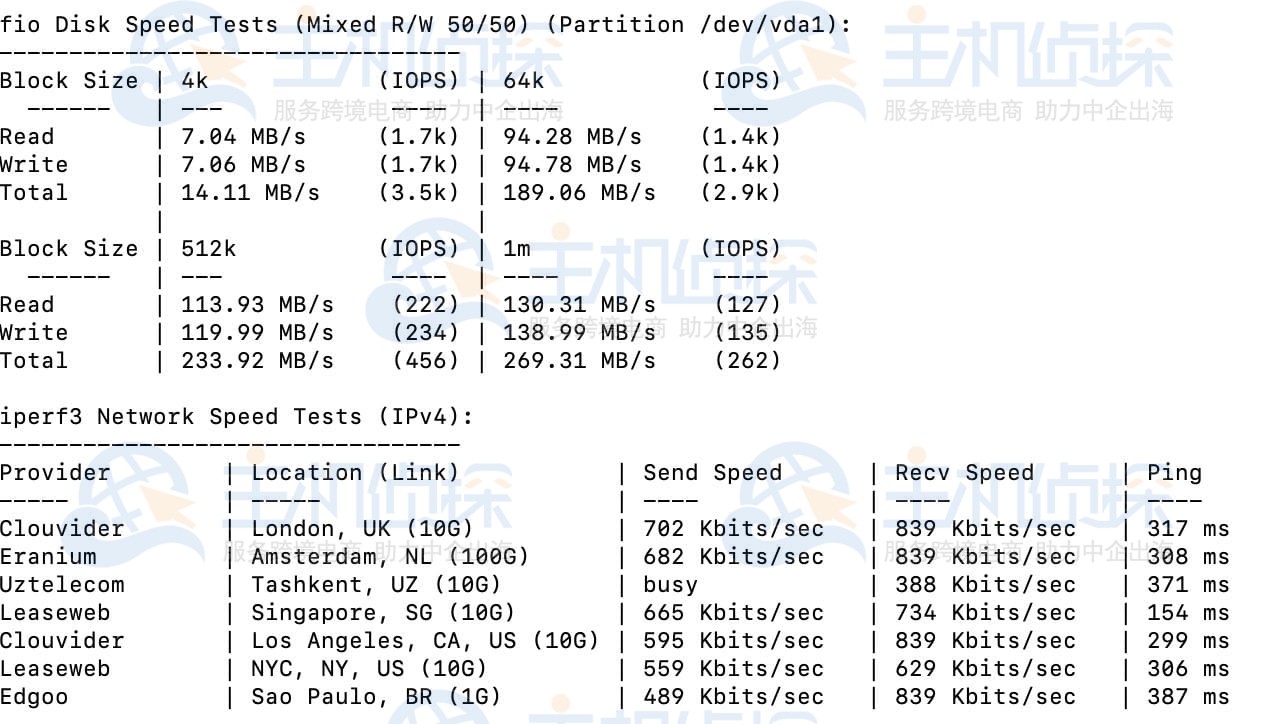Image resolution: width=1270 pixels, height=724 pixels.
Task: Click the 269.31 MB/s 1m total value
Action: click(x=579, y=361)
